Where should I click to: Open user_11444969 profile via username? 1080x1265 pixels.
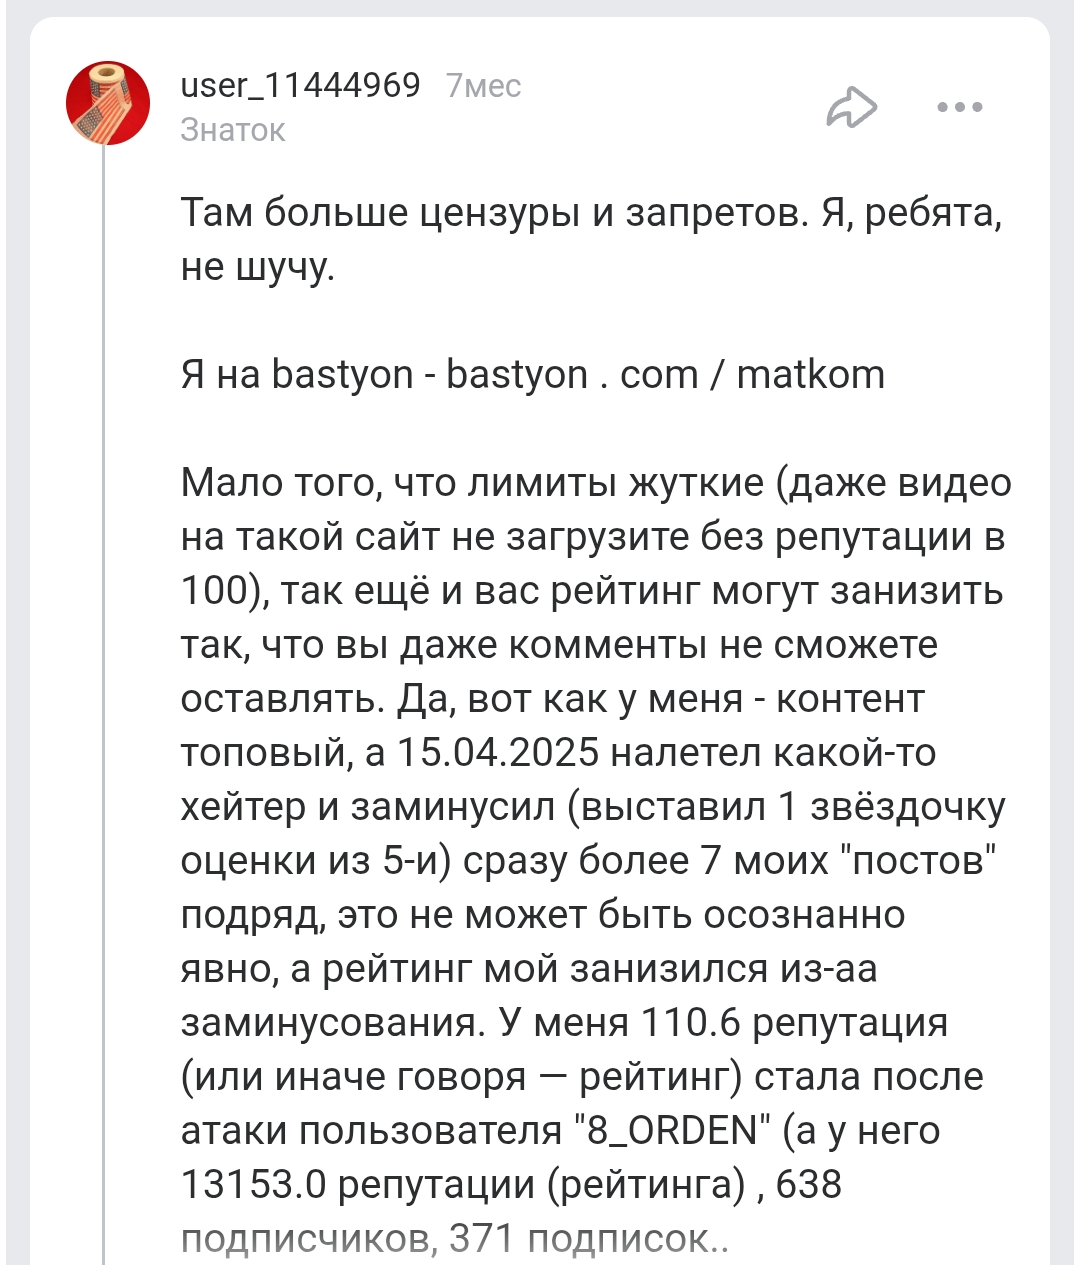tap(300, 85)
